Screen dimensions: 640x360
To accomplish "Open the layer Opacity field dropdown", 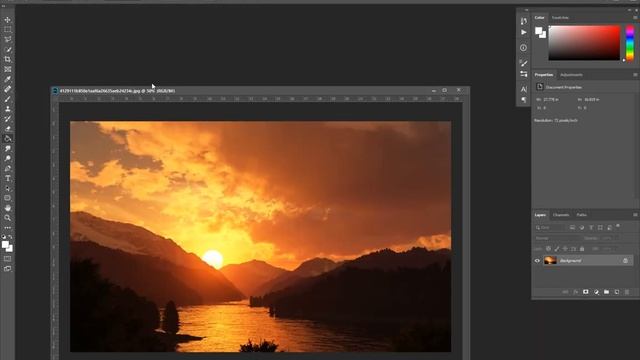I will [x=611, y=238].
